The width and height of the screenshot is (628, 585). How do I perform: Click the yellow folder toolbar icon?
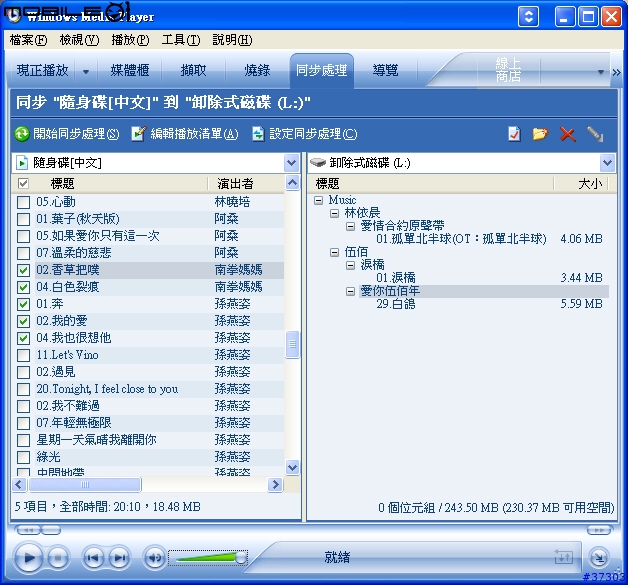point(540,134)
